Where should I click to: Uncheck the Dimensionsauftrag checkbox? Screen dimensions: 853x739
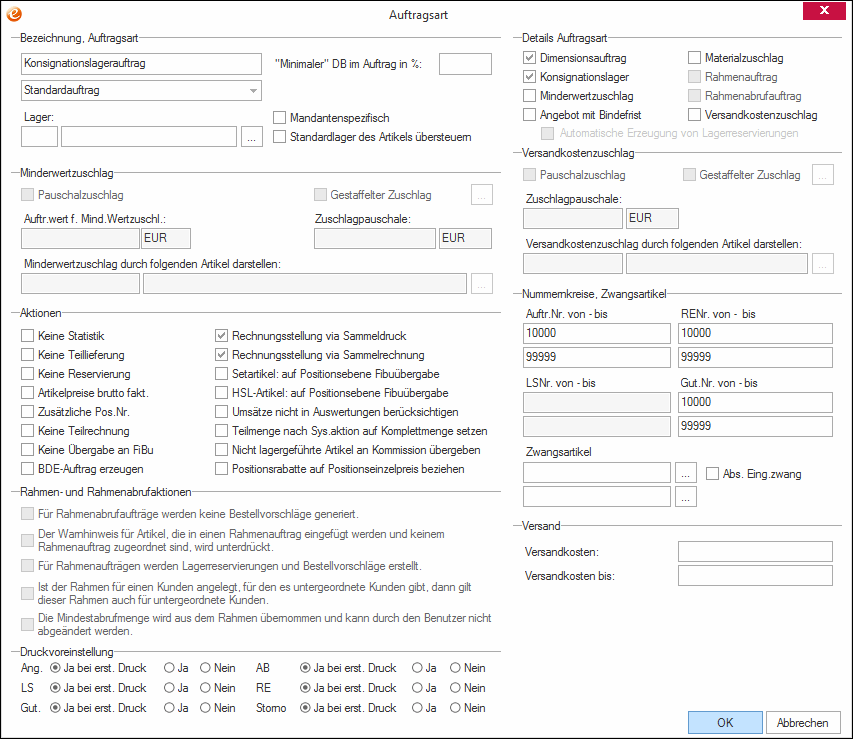pyautogui.click(x=529, y=58)
